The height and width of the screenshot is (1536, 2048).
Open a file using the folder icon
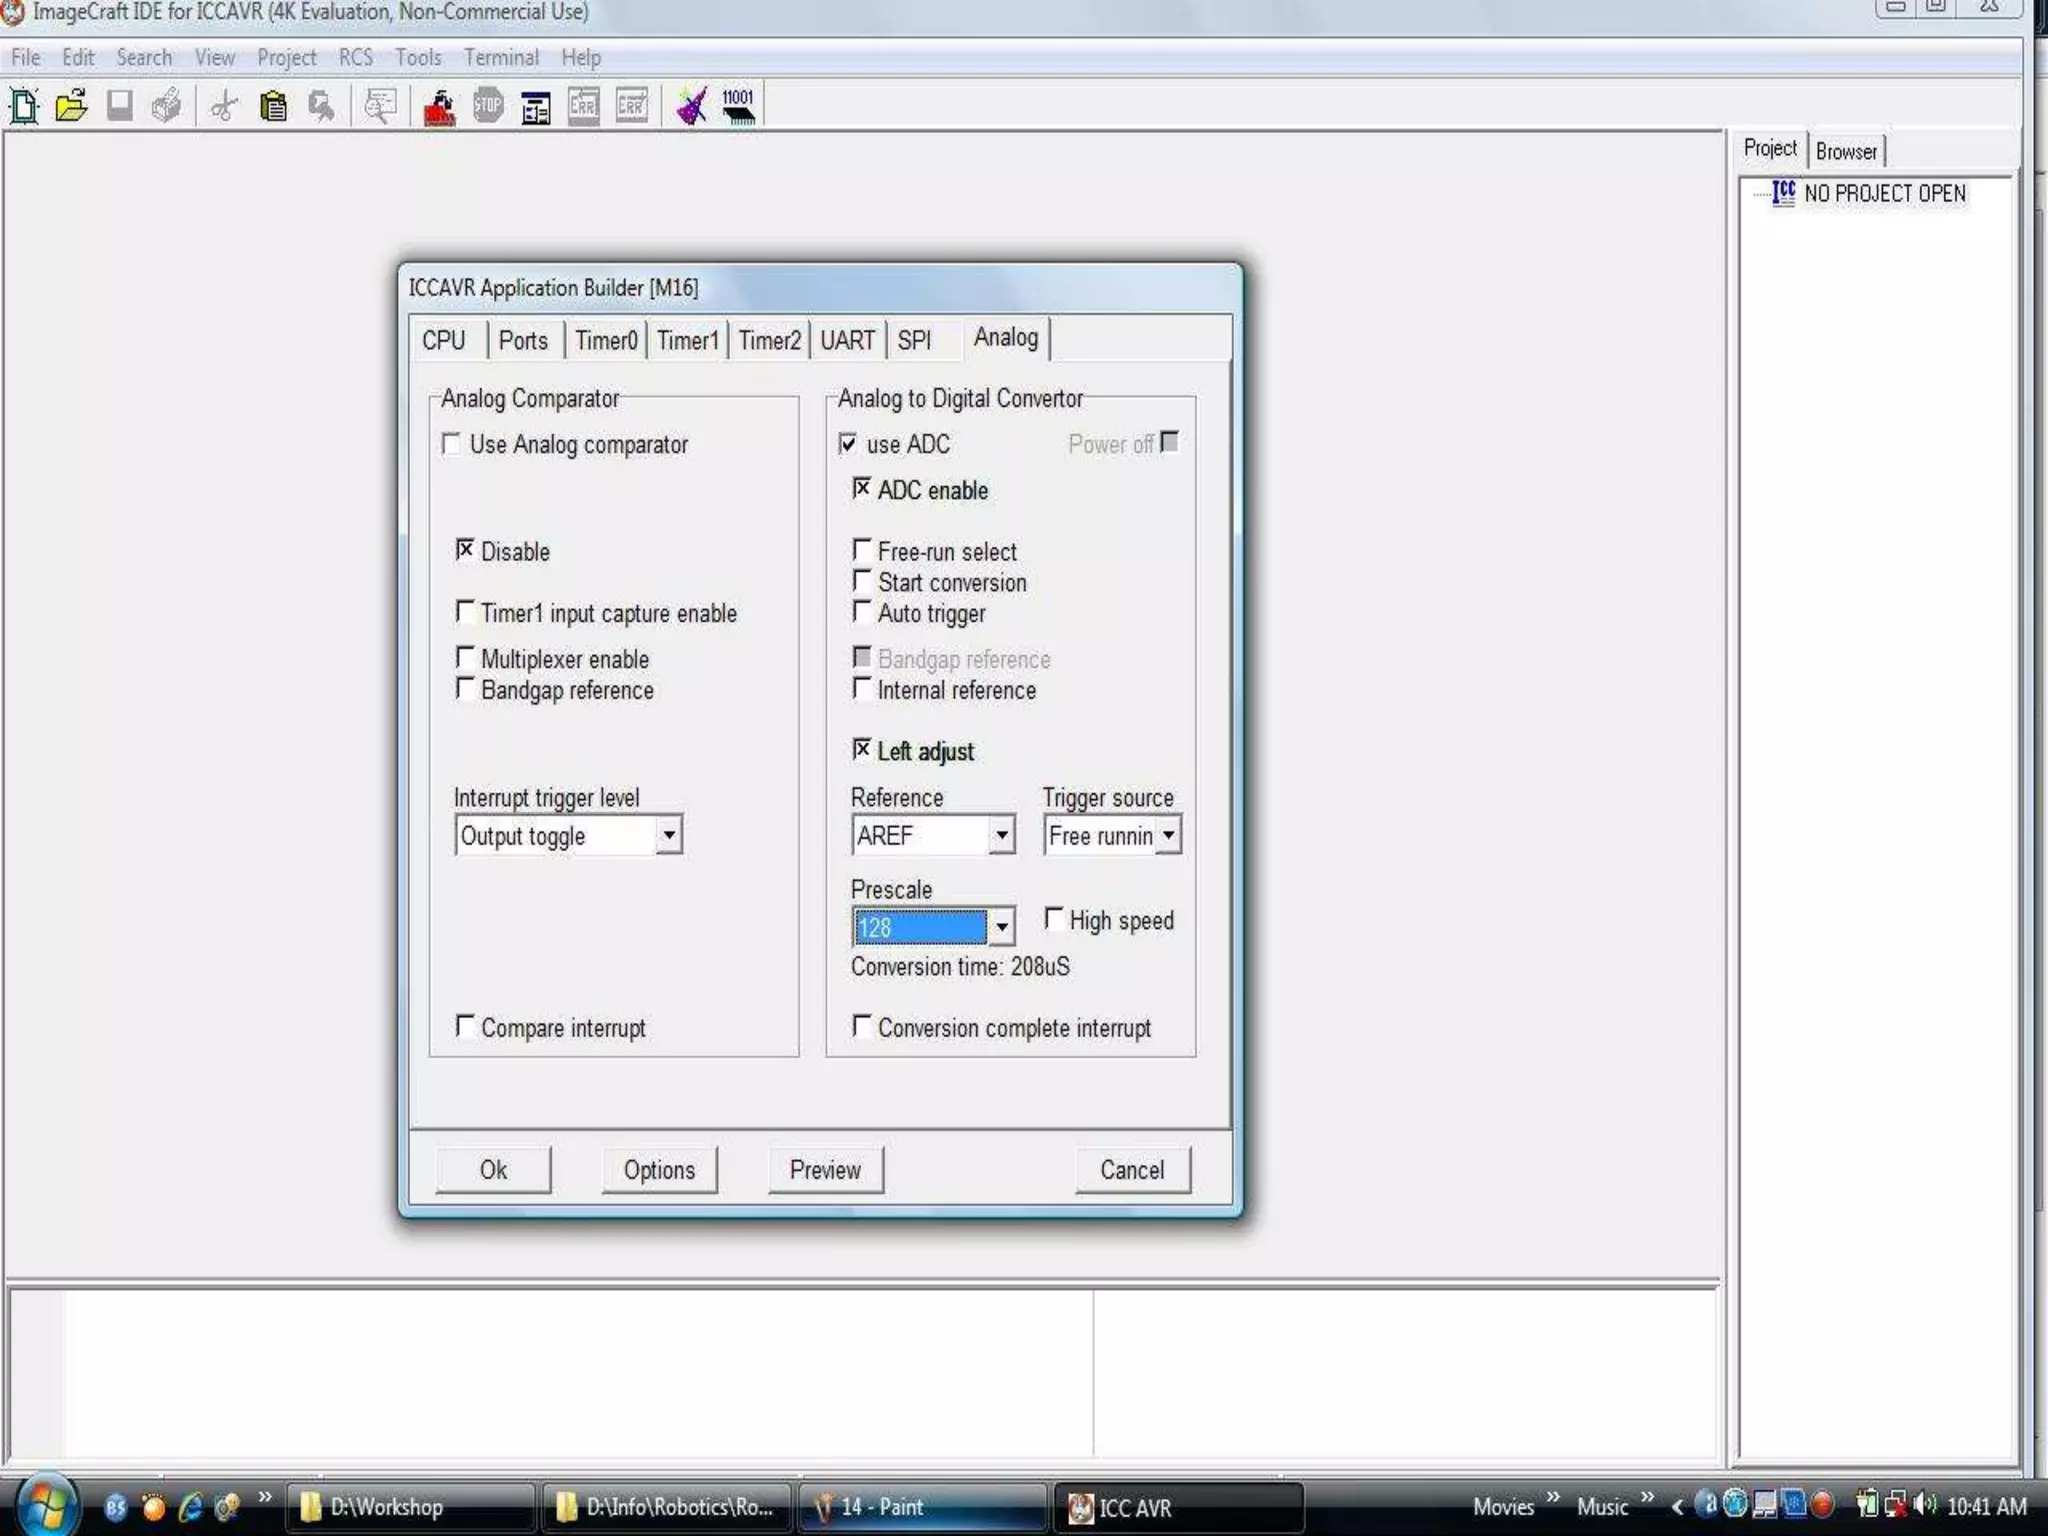click(71, 106)
